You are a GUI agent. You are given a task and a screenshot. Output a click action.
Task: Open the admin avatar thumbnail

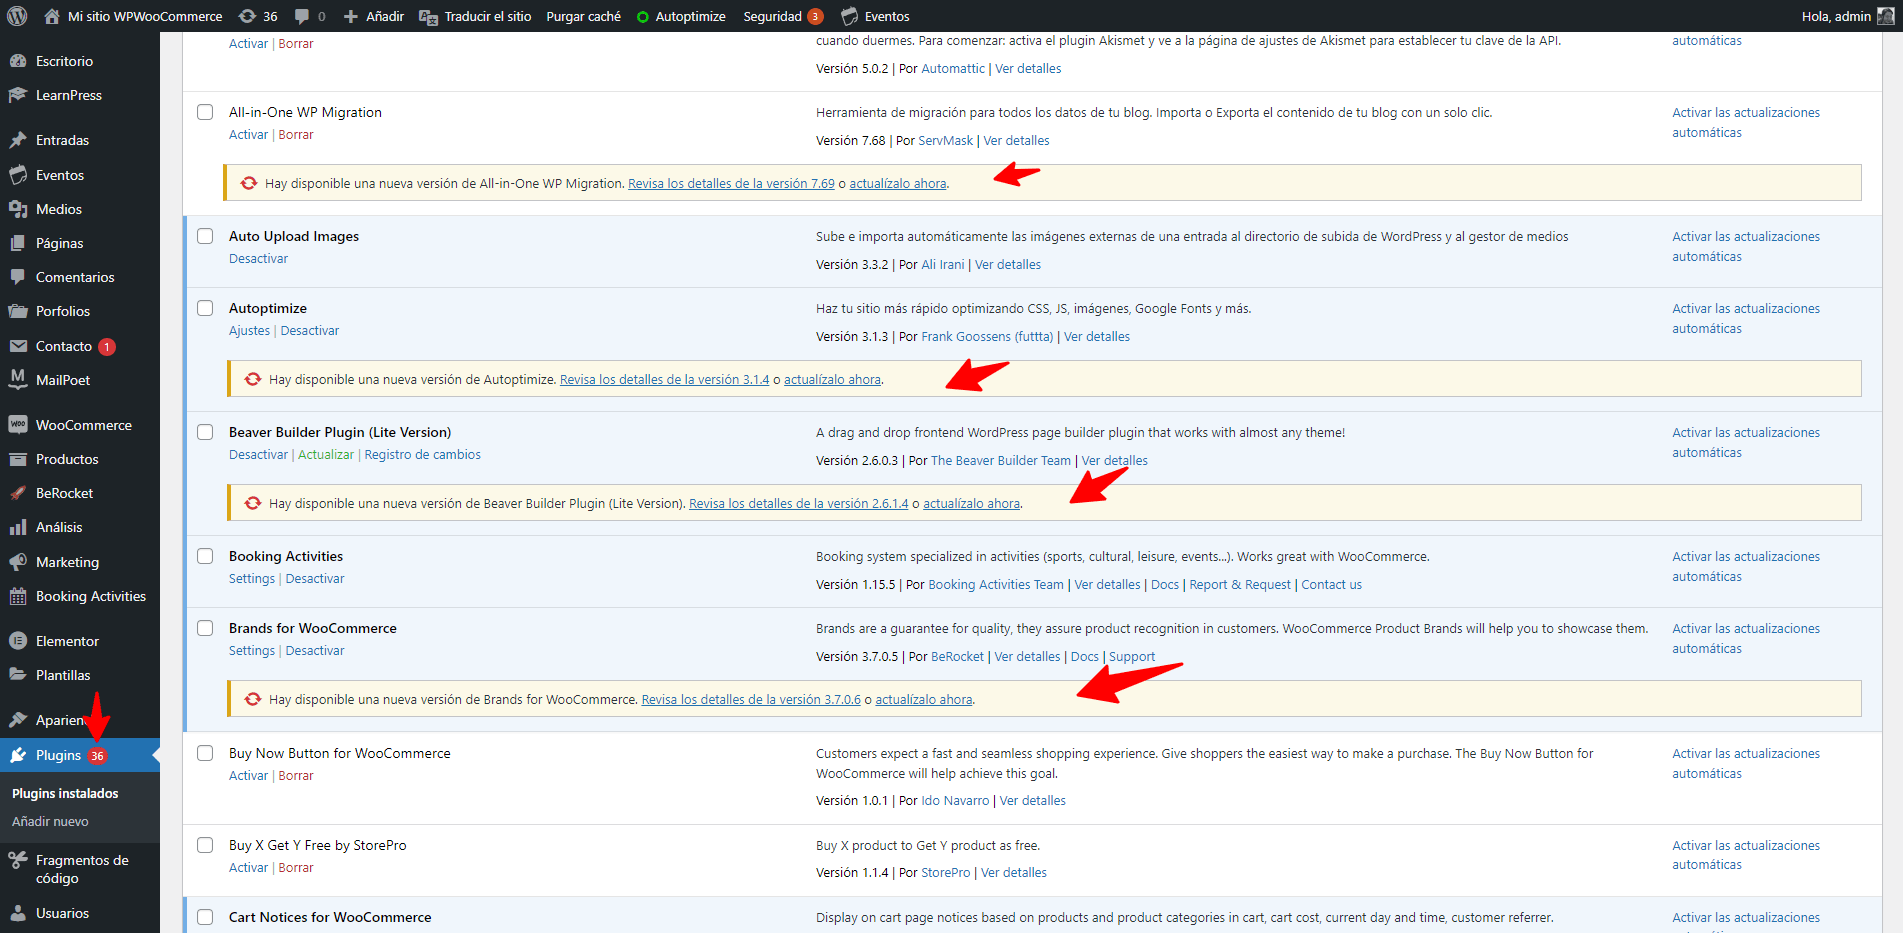[x=1886, y=16]
